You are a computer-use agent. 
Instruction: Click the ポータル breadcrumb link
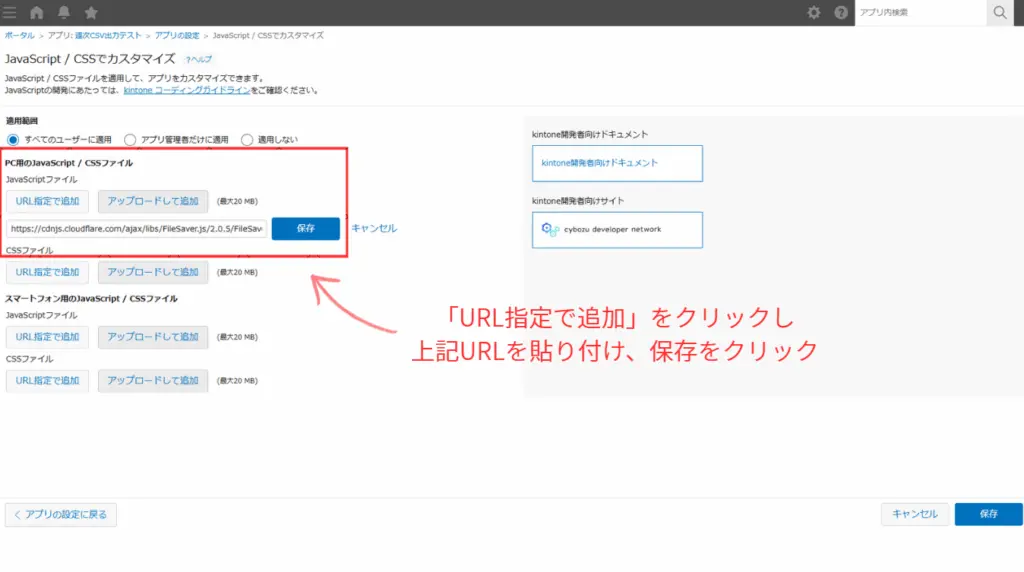point(20,35)
